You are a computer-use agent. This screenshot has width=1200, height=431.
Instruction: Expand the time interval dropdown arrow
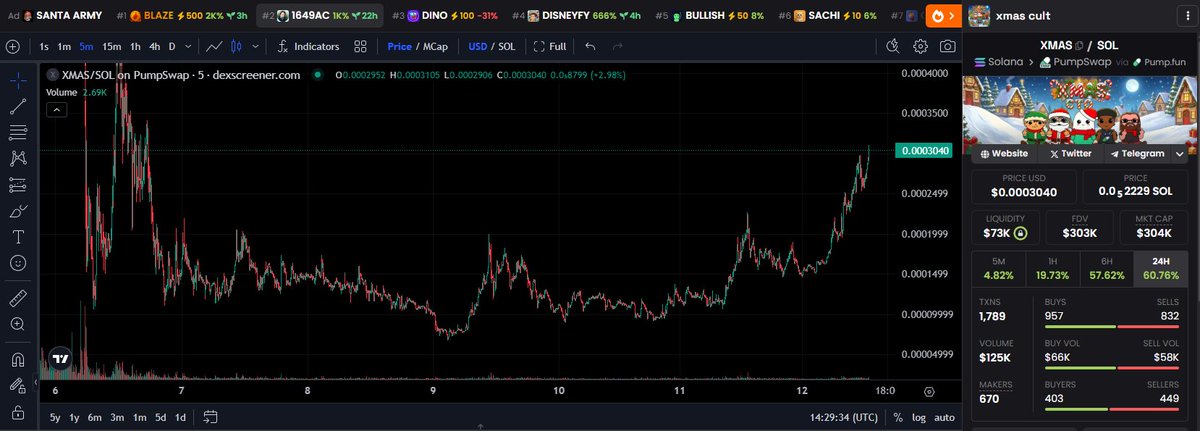[187, 46]
